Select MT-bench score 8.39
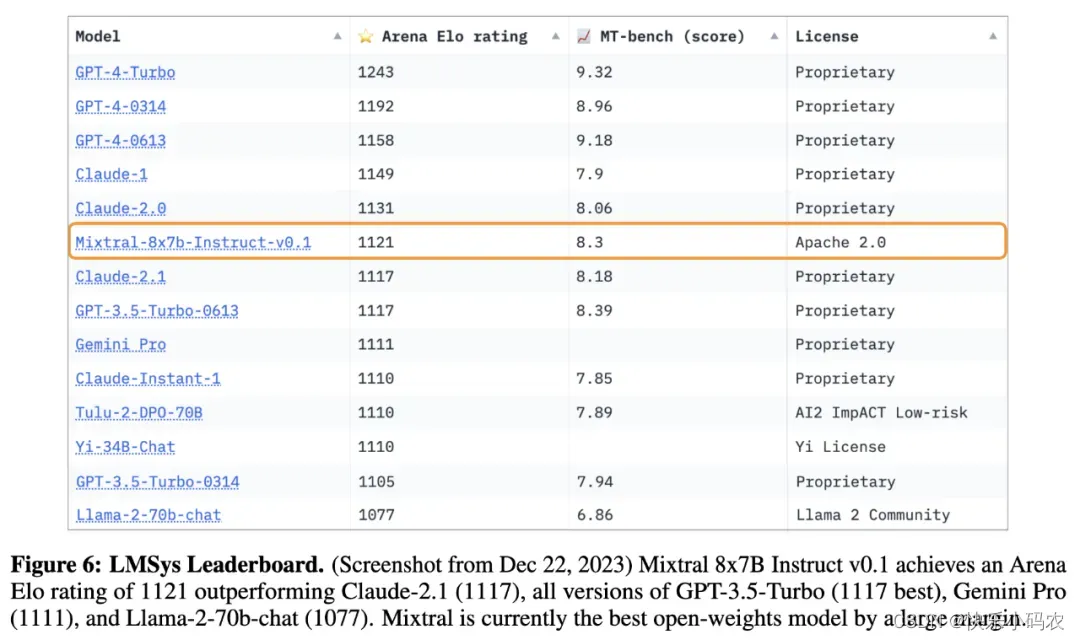This screenshot has width=1080, height=640. point(594,311)
